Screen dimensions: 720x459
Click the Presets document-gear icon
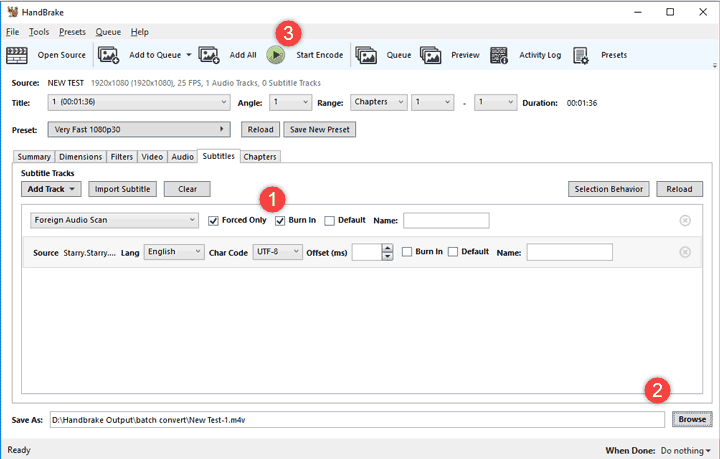(x=581, y=56)
